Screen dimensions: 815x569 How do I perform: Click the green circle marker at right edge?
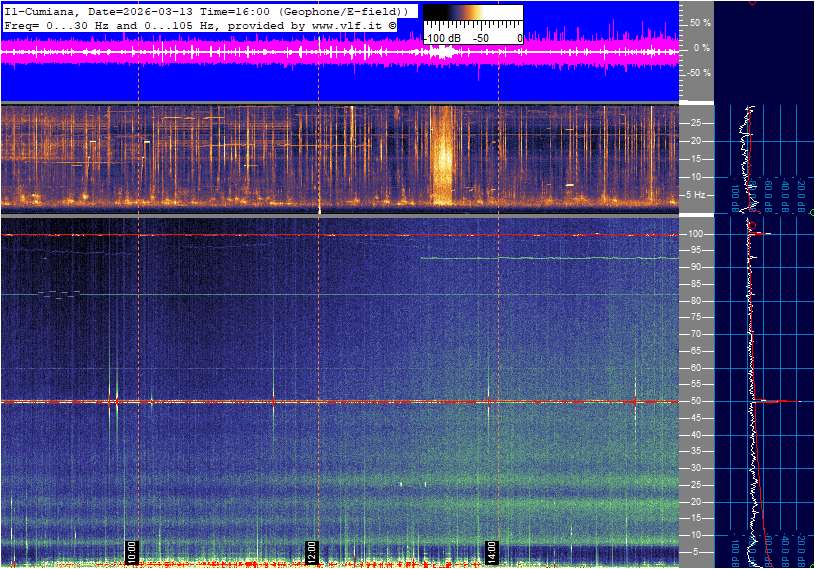(x=811, y=213)
